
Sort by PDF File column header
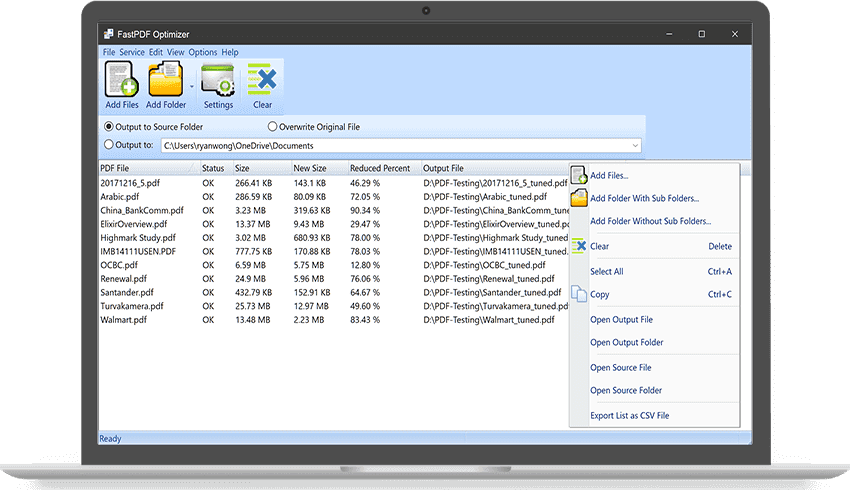pyautogui.click(x=150, y=168)
